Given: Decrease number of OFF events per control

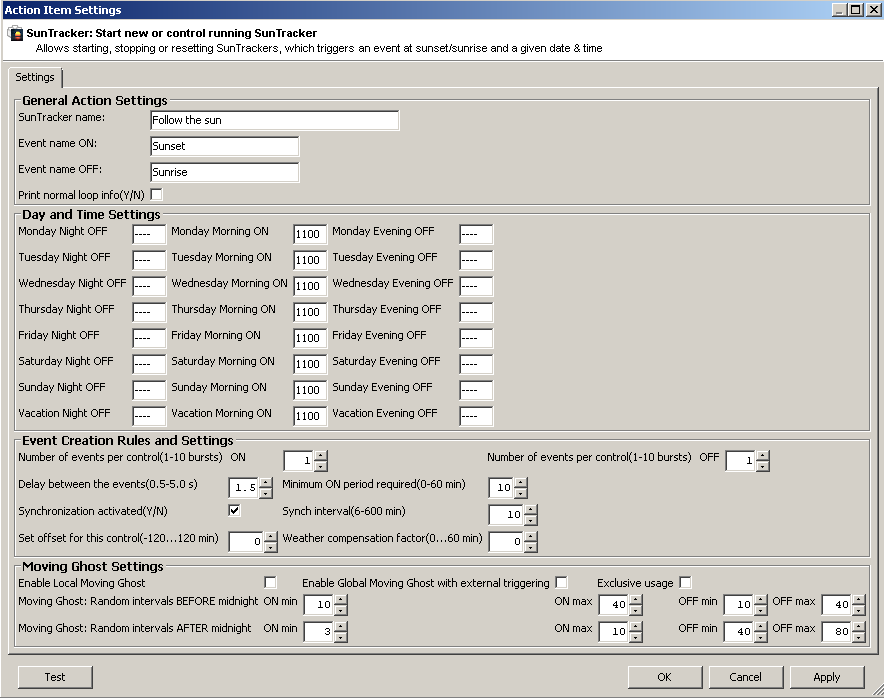Looking at the screenshot, I should point(763,466).
